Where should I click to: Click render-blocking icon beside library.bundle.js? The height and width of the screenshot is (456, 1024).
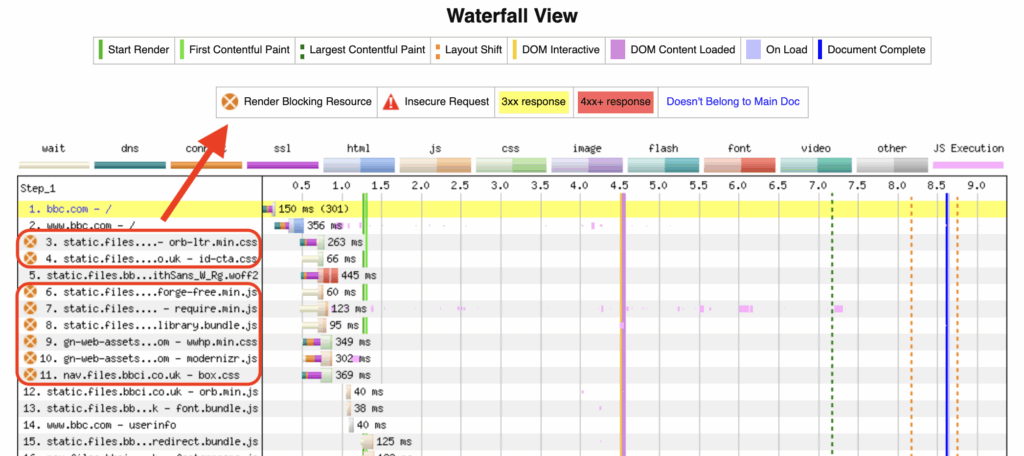point(29,325)
